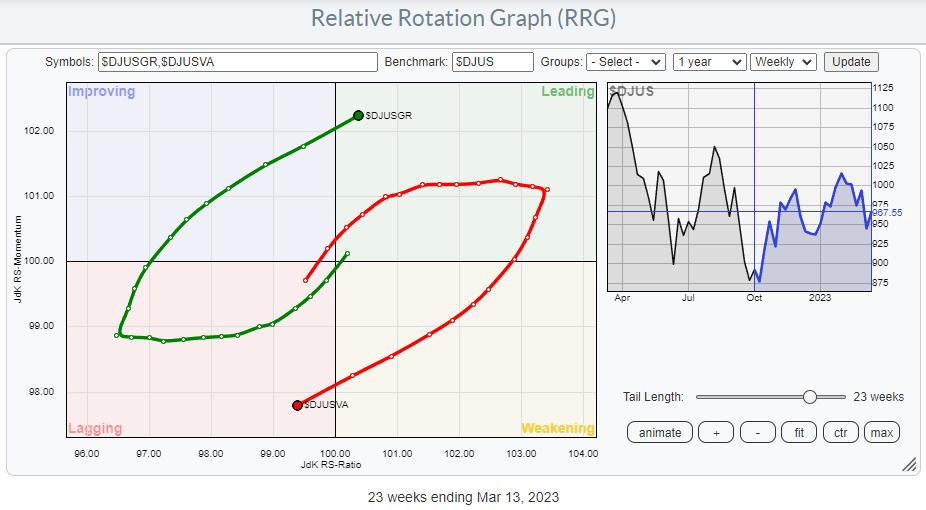Click the animate button
This screenshot has height=510, width=926.
pos(660,433)
